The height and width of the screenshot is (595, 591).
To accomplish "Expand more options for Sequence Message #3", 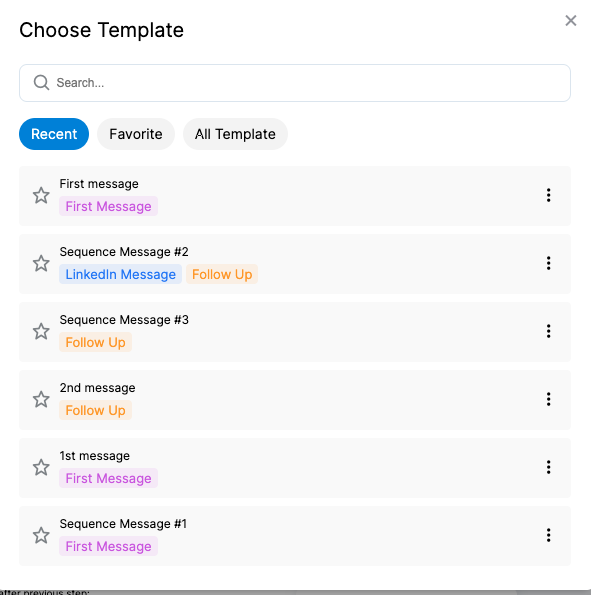I will pos(548,331).
